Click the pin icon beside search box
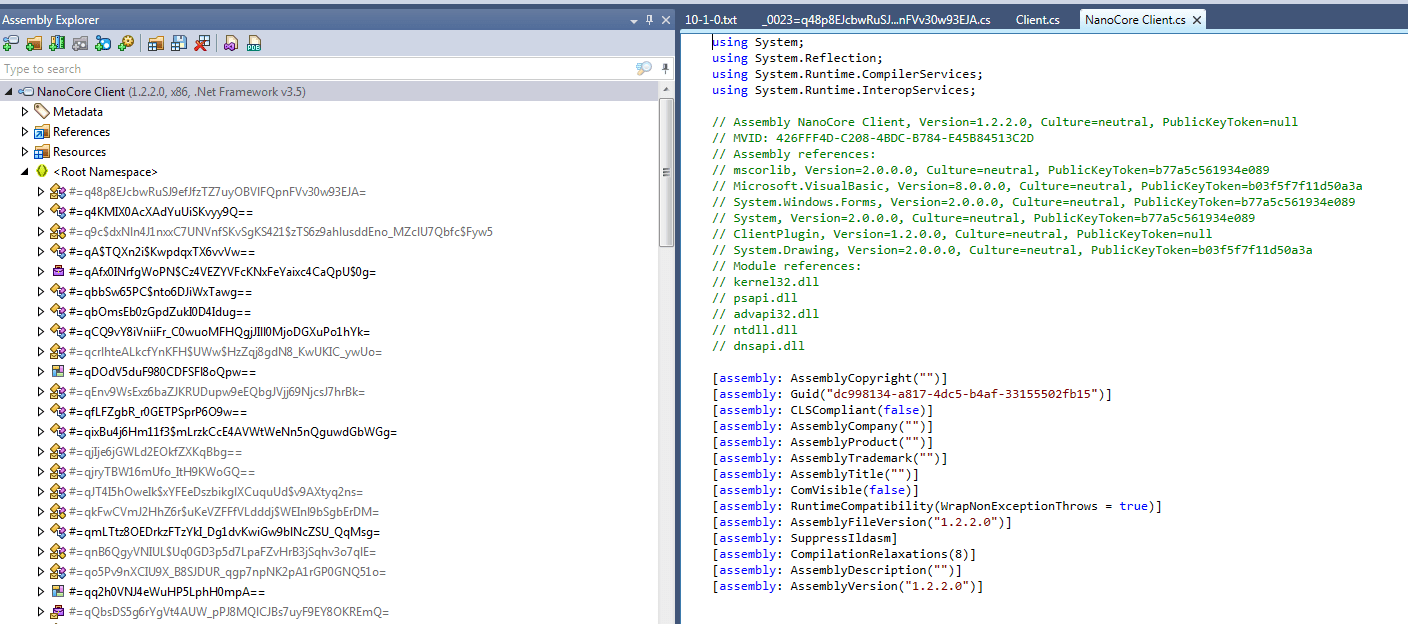1408x624 pixels. pos(665,69)
